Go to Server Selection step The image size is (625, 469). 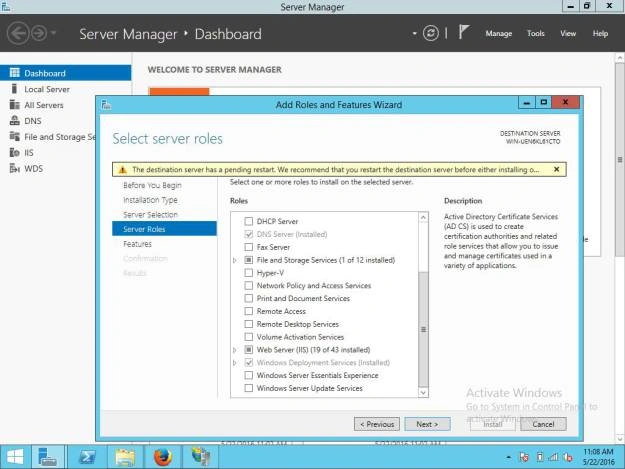pyautogui.click(x=150, y=215)
